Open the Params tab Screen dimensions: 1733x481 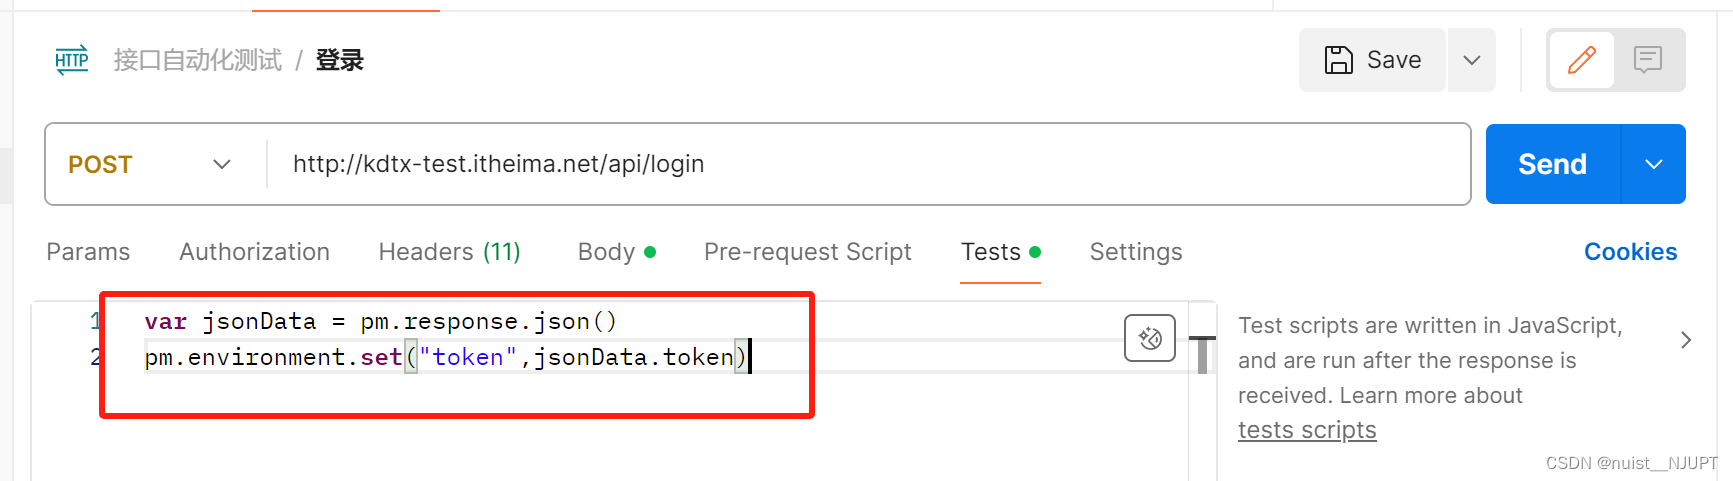click(88, 252)
